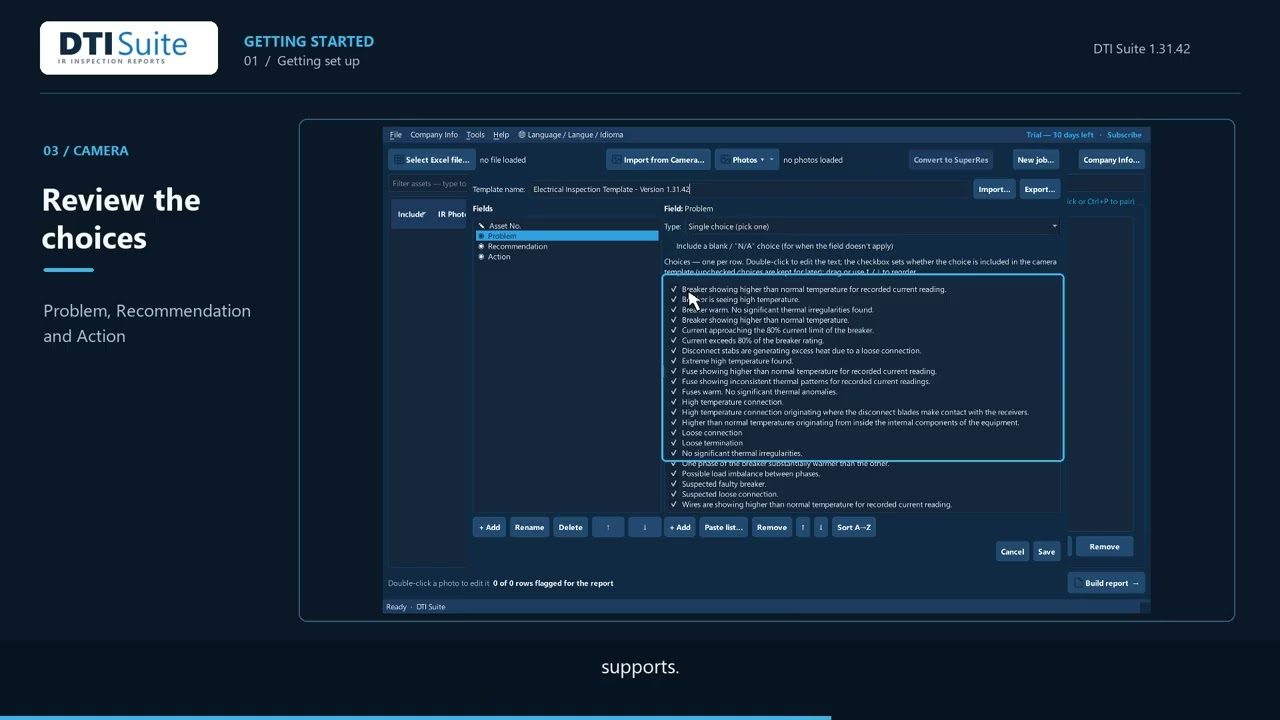Click the New job... button

(1035, 160)
